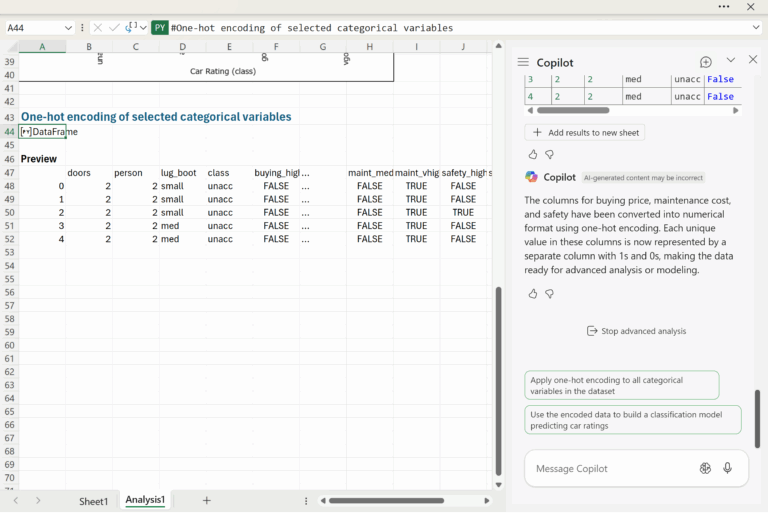
Task: Expand the Name Box dropdown
Action: pos(68,28)
